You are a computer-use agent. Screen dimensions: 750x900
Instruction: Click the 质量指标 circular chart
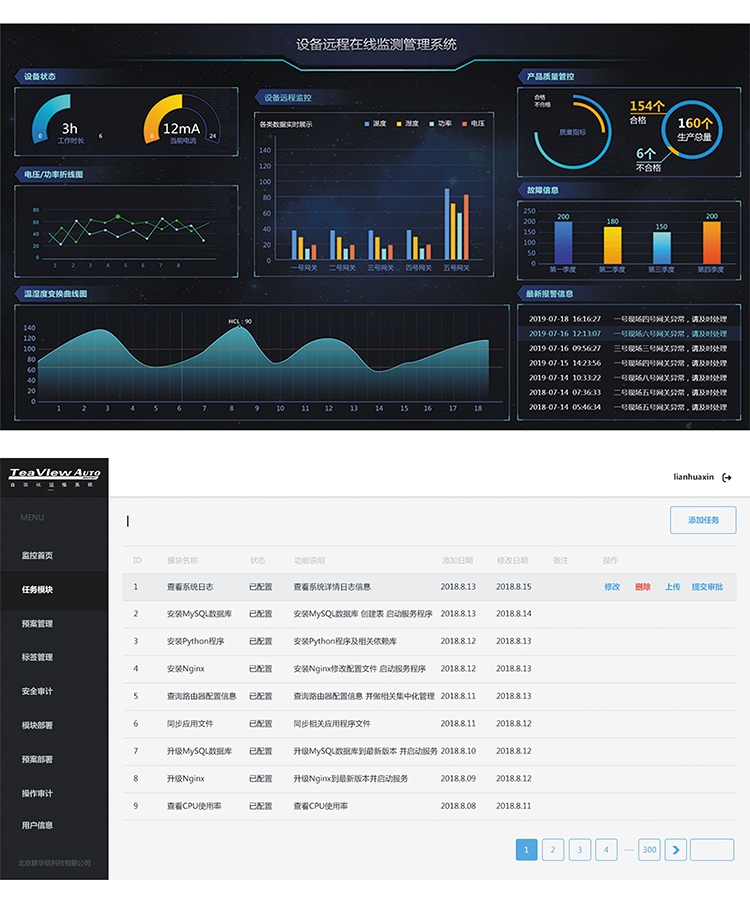(x=572, y=131)
